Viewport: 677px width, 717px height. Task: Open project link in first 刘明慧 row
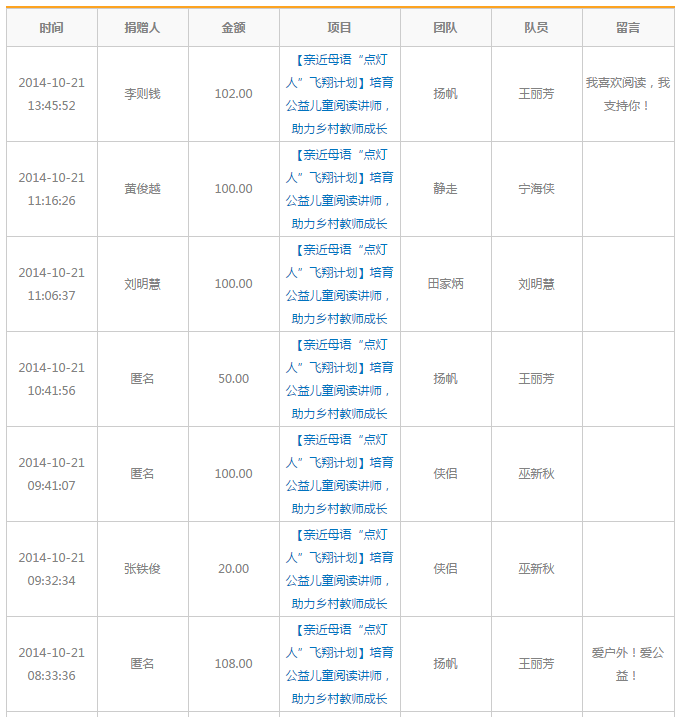(x=339, y=284)
